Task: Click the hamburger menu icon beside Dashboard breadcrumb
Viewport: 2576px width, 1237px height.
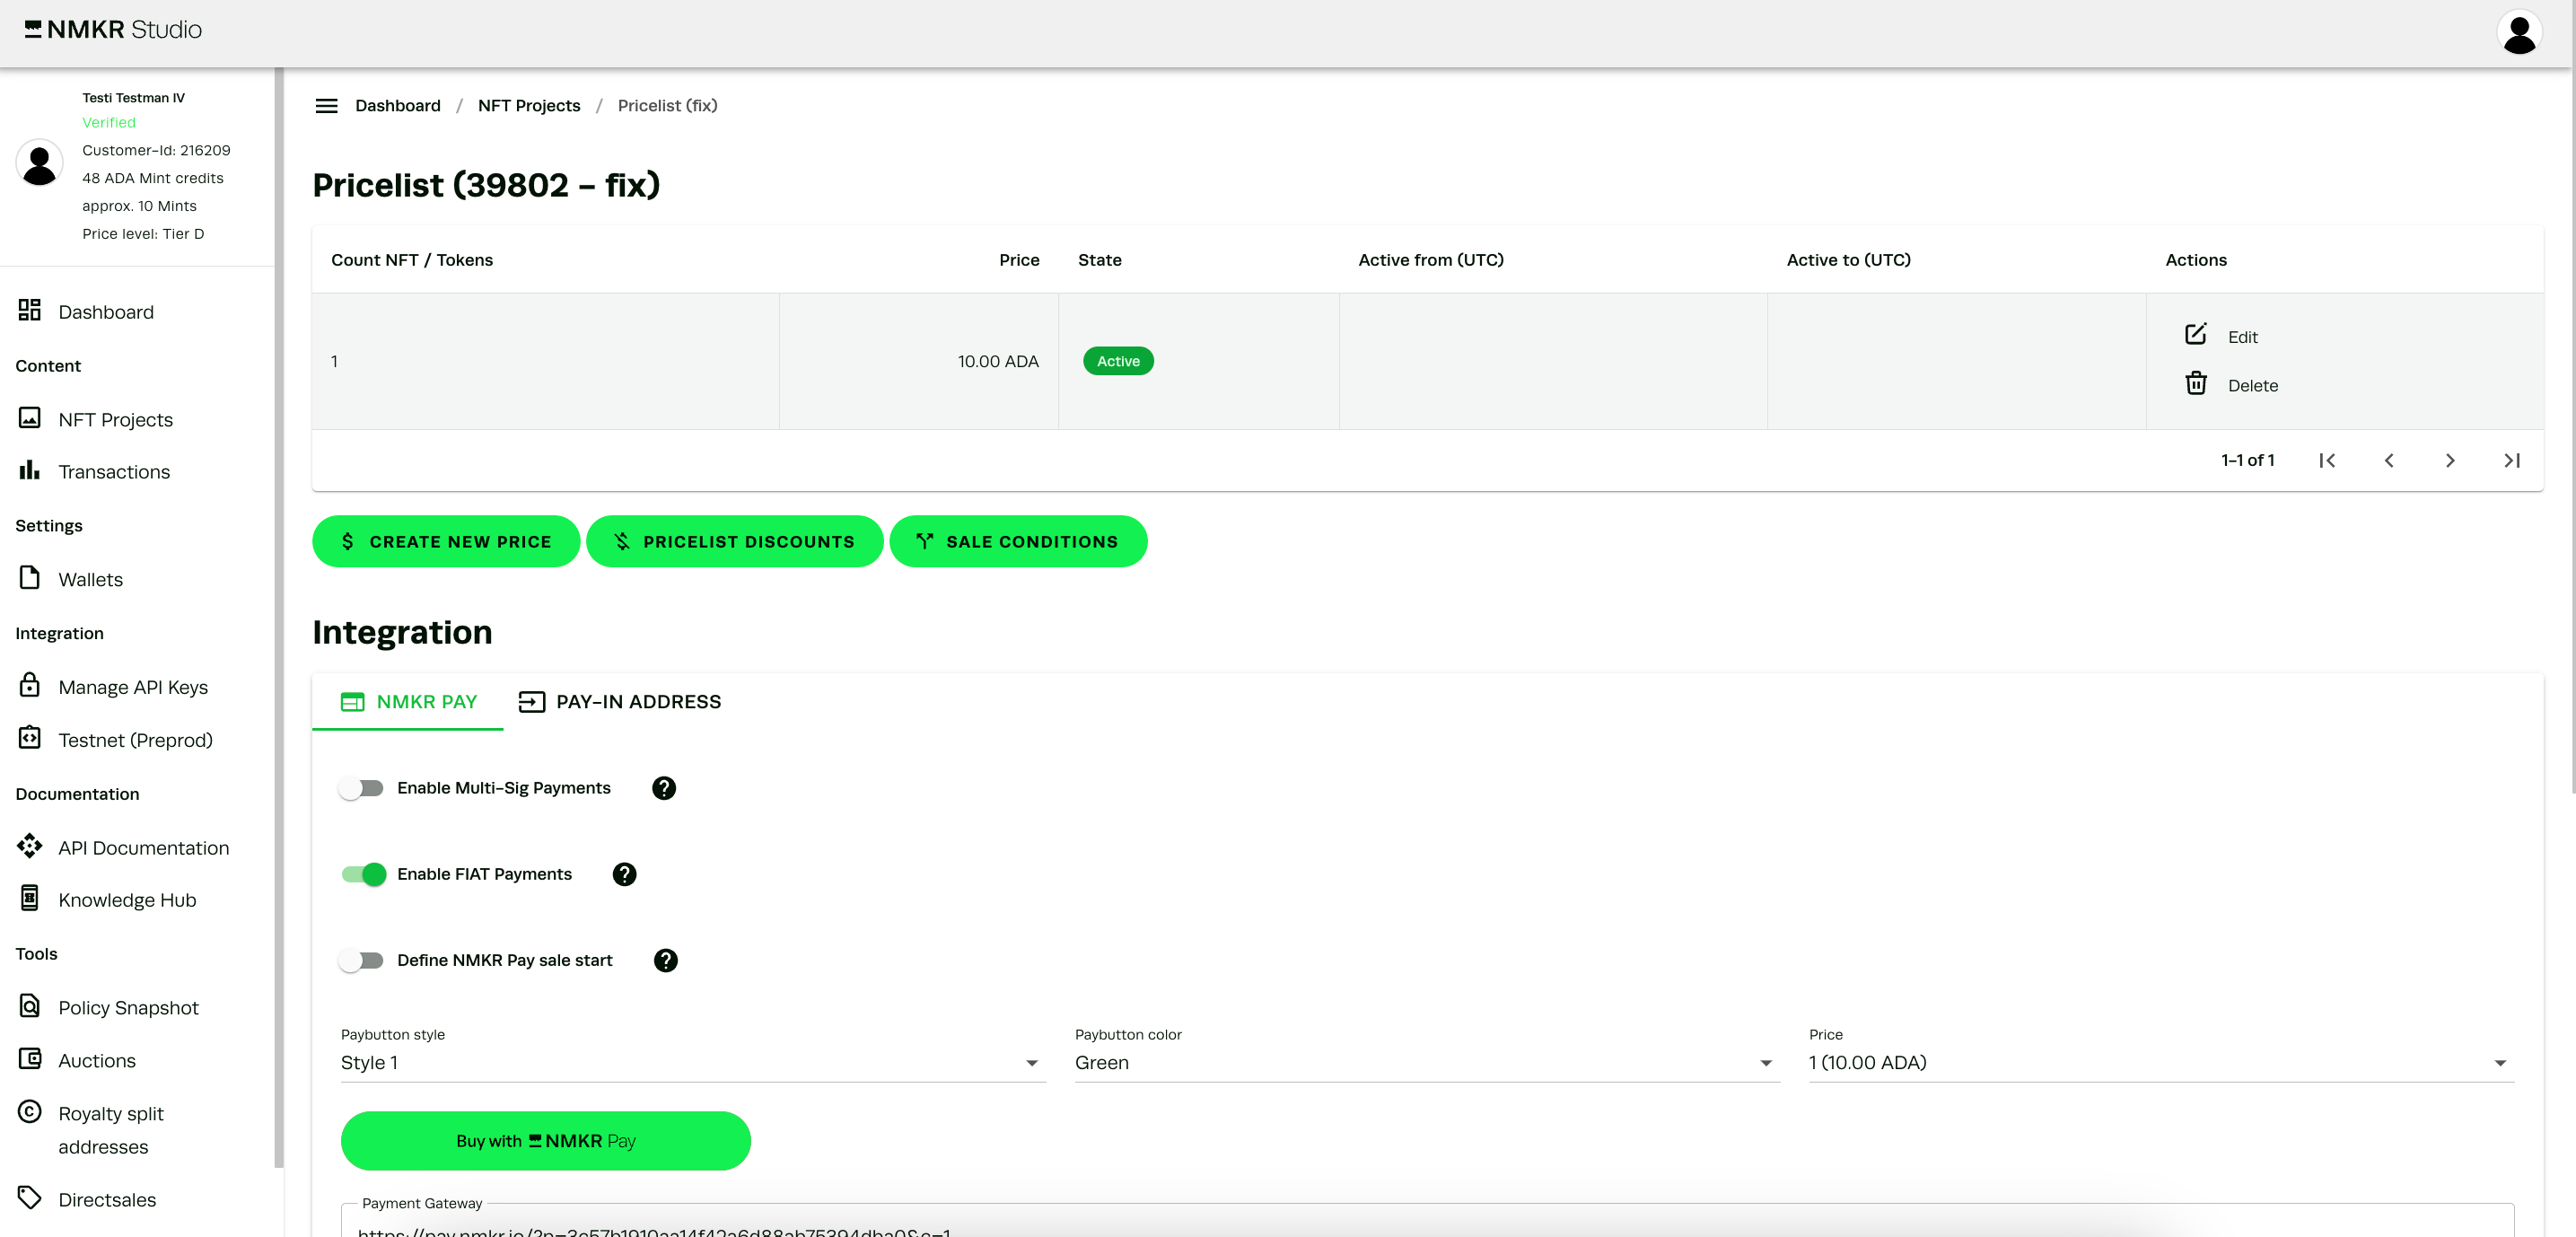Action: coord(326,106)
